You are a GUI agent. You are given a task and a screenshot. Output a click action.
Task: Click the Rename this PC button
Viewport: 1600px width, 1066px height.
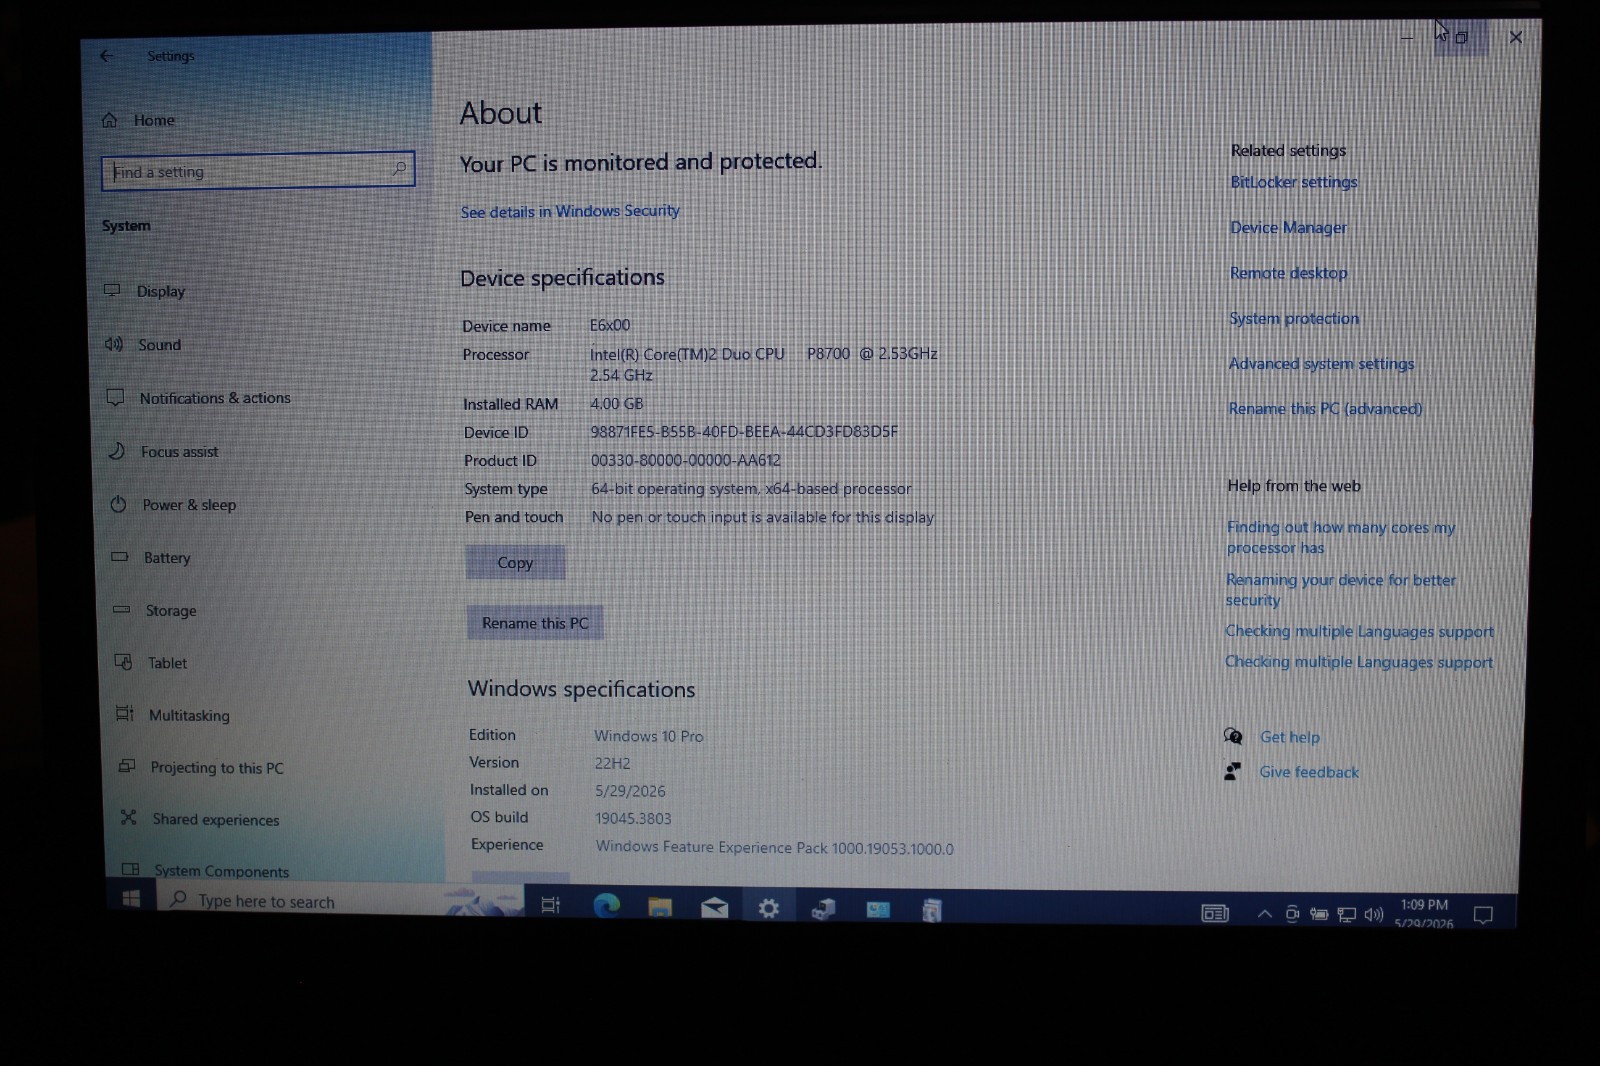point(535,622)
